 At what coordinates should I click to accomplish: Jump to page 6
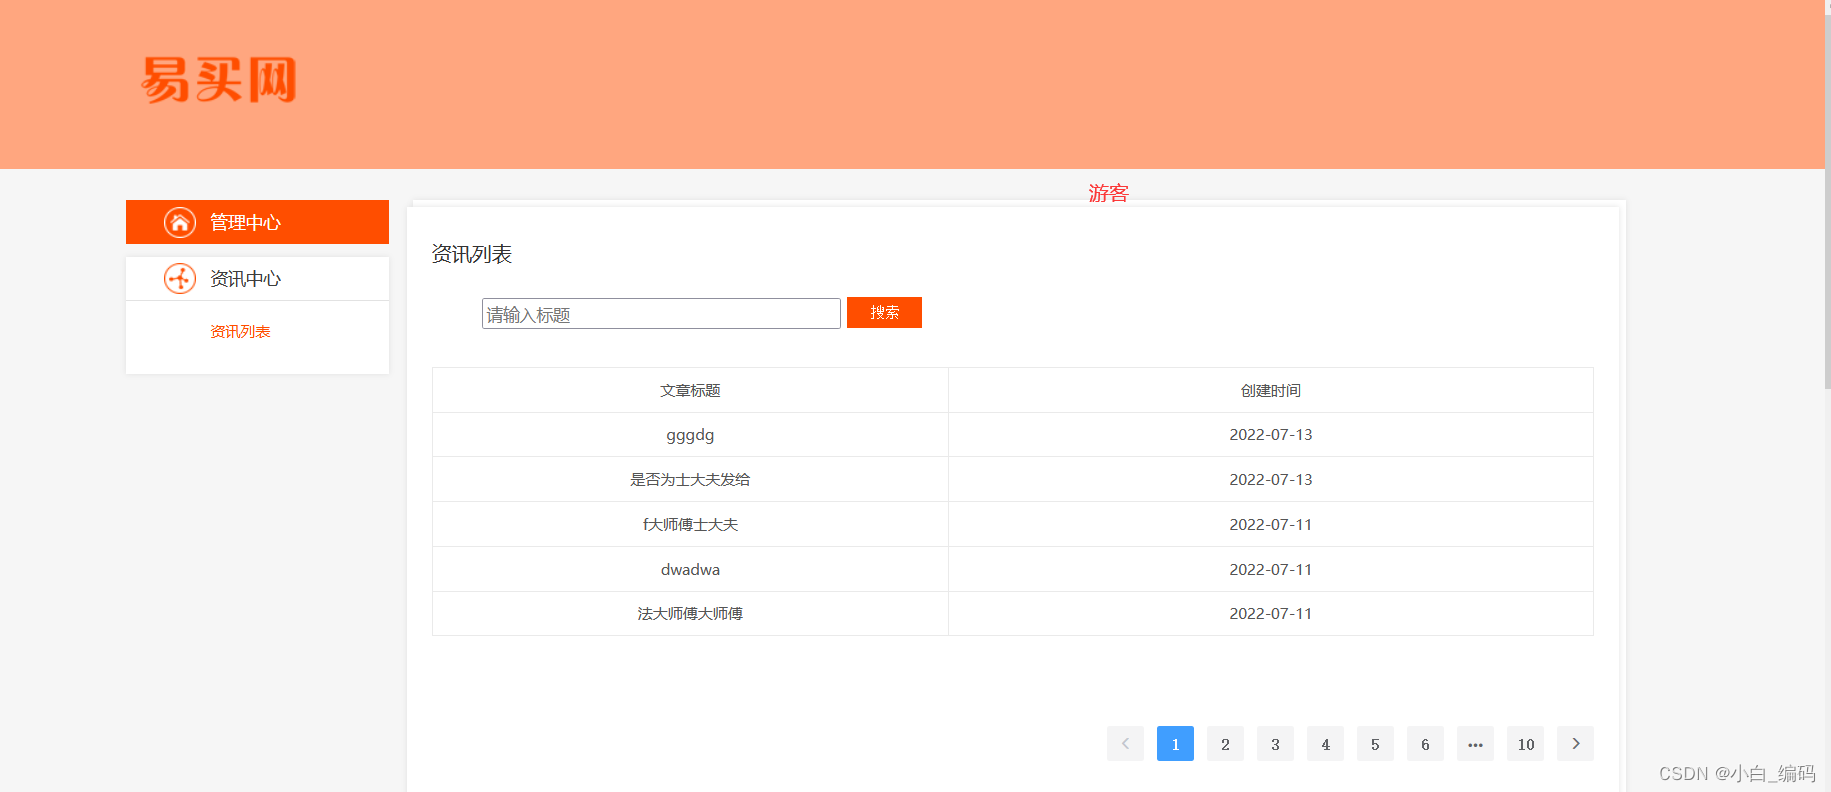[1425, 743]
